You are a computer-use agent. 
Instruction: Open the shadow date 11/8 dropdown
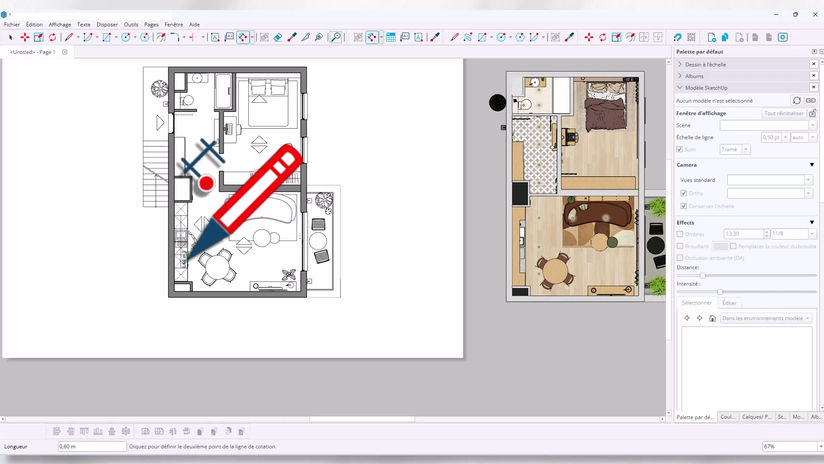812,234
